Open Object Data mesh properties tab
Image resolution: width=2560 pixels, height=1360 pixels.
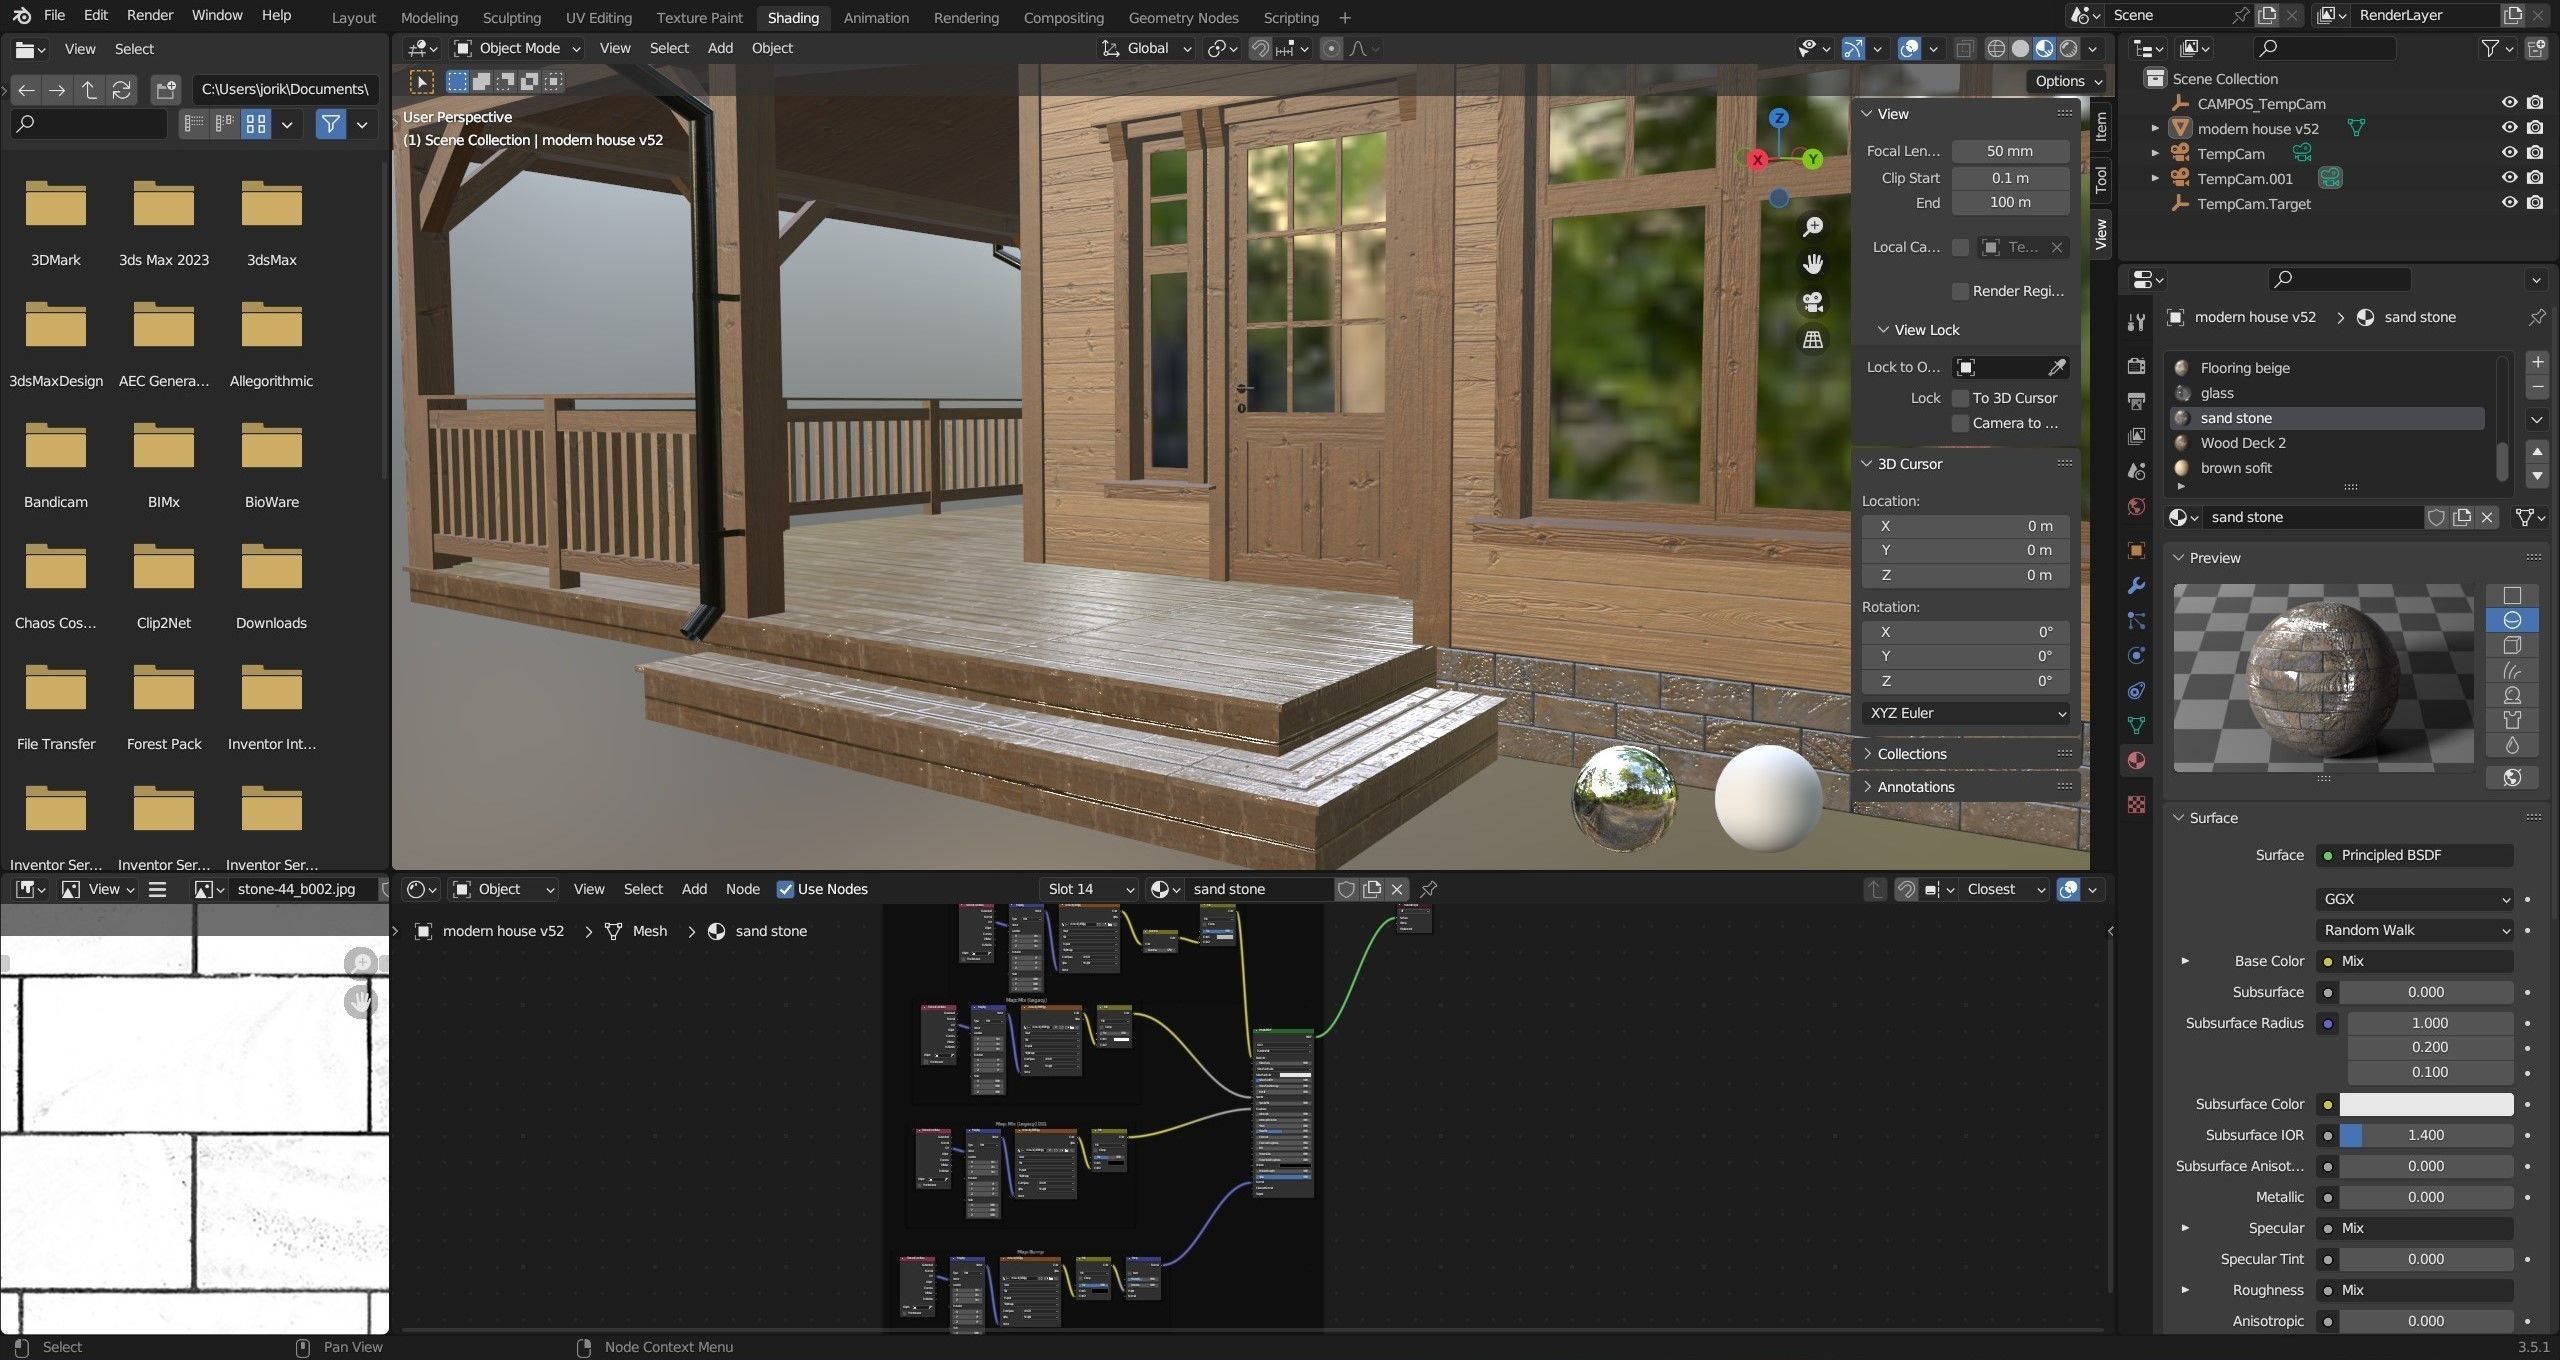point(2136,725)
